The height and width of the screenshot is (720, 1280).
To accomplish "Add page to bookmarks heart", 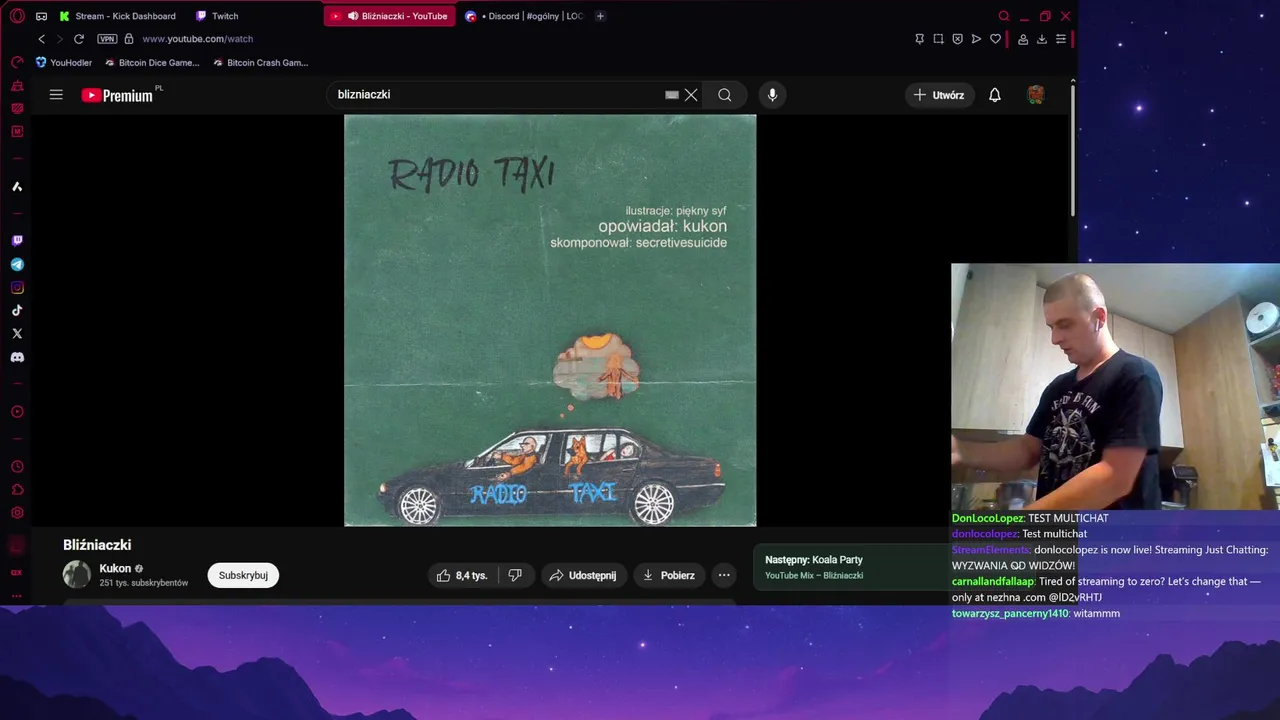I will 995,39.
